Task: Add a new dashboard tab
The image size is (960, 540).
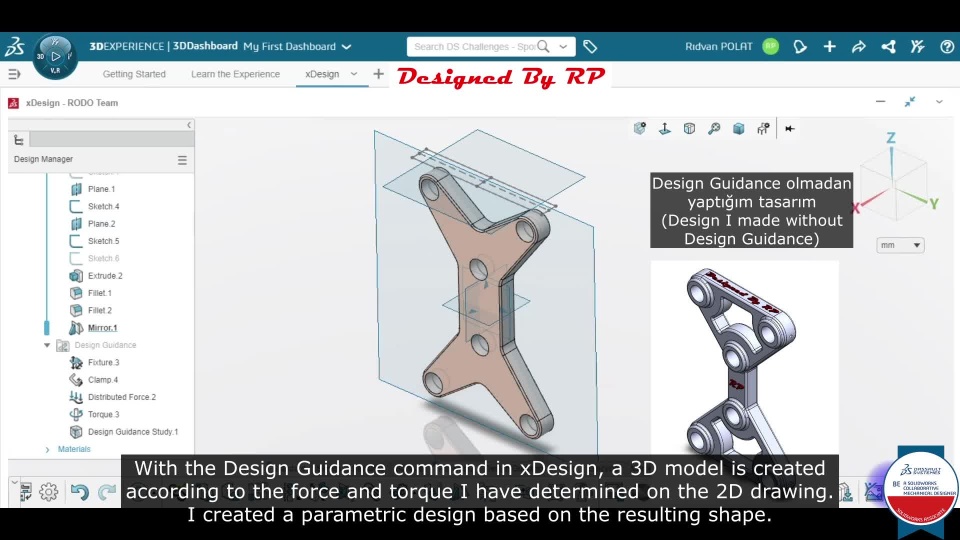Action: coord(378,74)
